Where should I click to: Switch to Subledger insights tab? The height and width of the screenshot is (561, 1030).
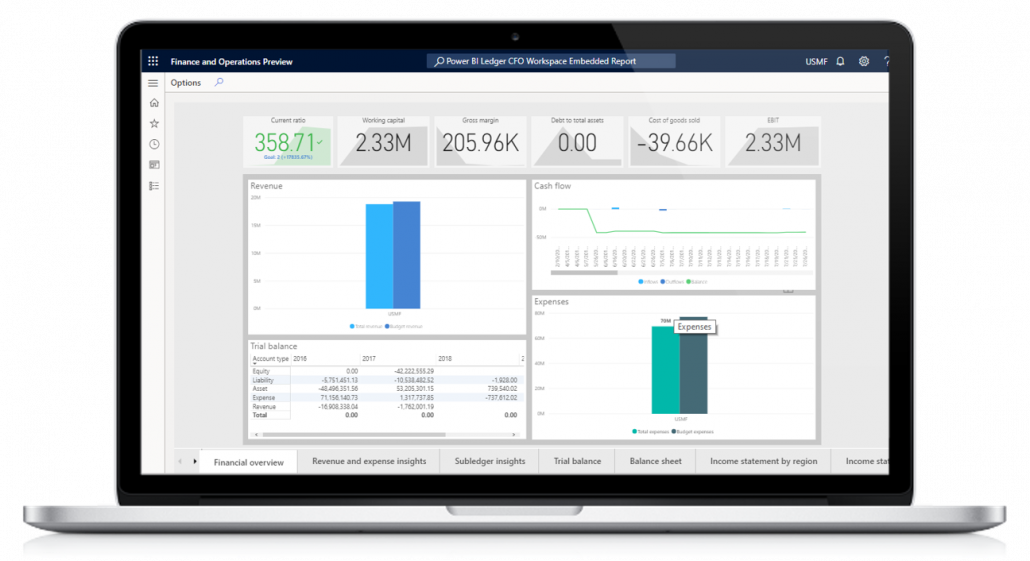(x=490, y=461)
